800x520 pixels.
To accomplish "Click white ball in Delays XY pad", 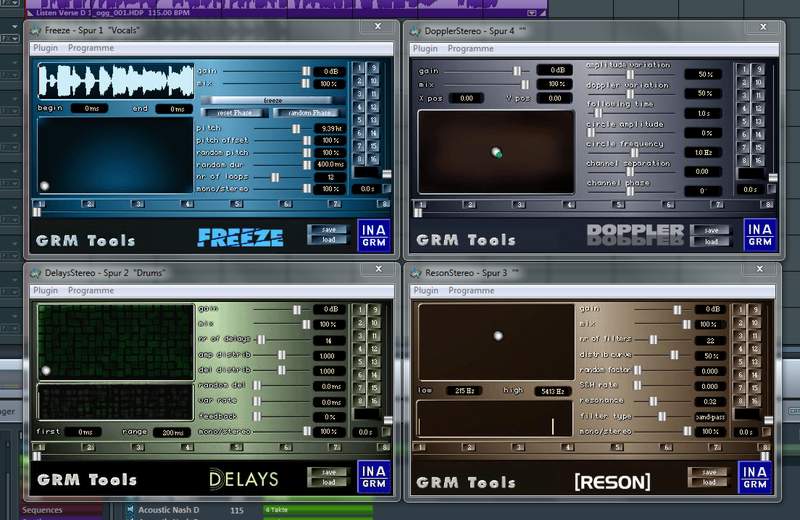I will click(x=46, y=370).
